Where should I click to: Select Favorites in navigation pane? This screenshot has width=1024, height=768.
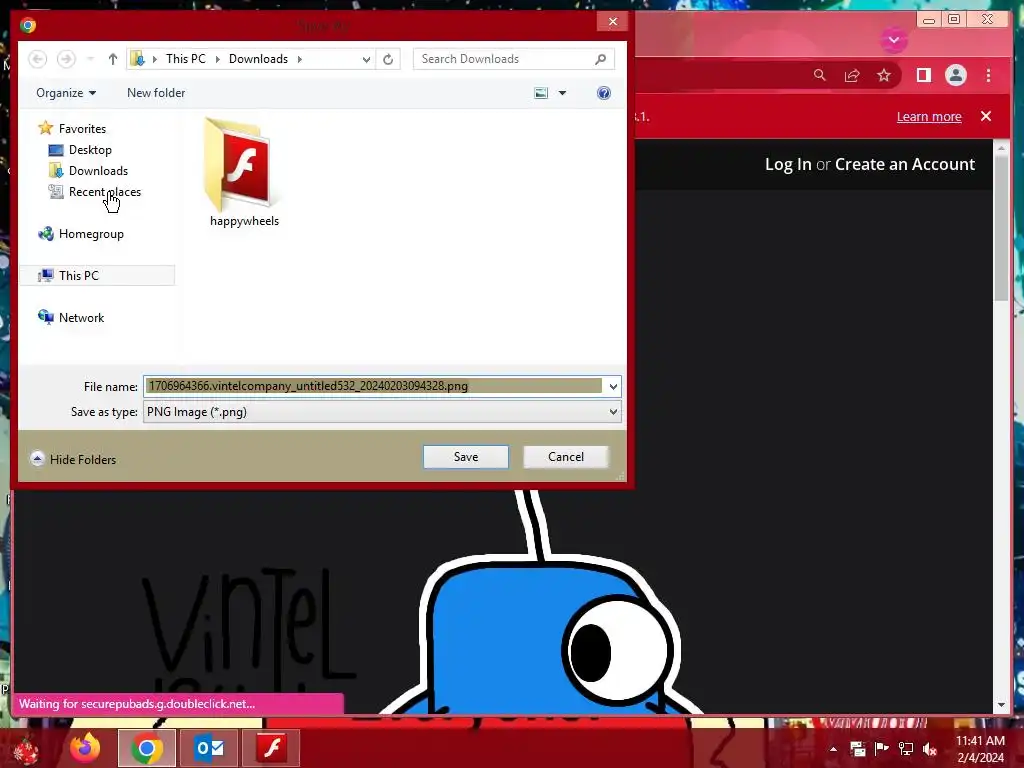coord(72,129)
